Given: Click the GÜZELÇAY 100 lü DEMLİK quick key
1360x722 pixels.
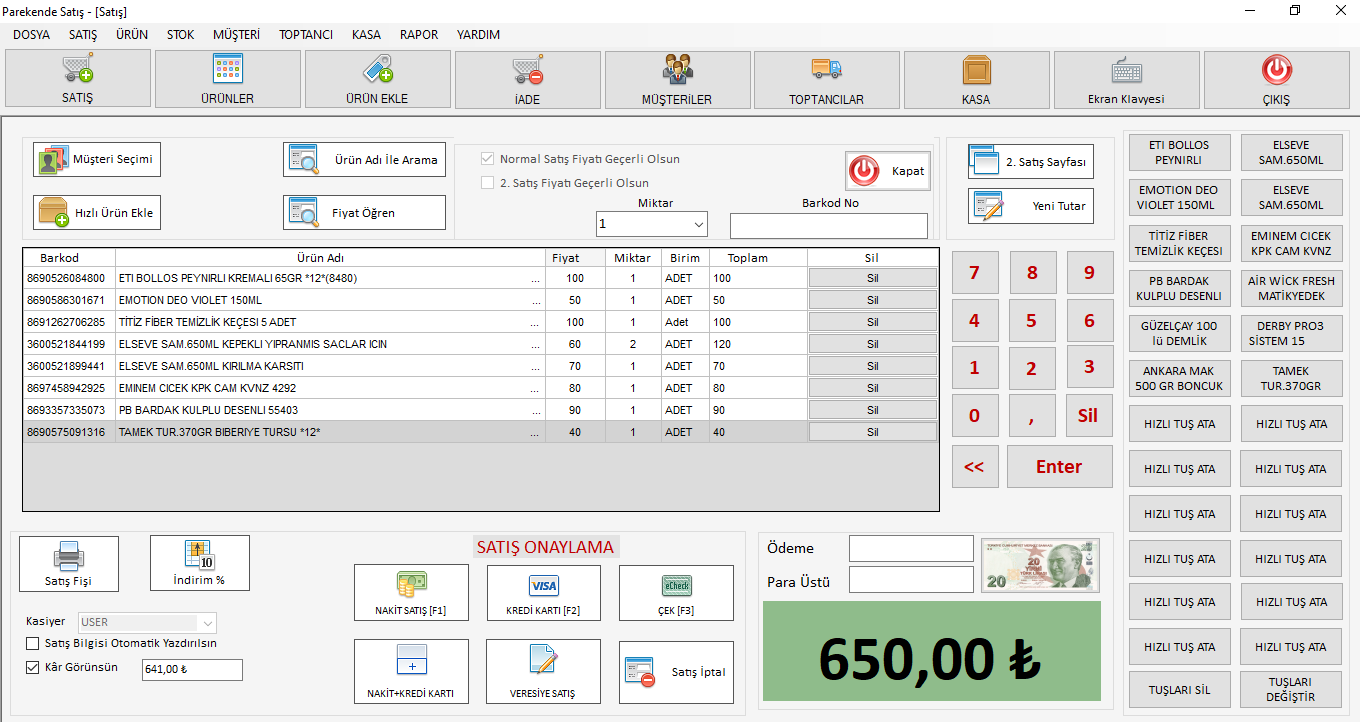Looking at the screenshot, I should point(1180,333).
